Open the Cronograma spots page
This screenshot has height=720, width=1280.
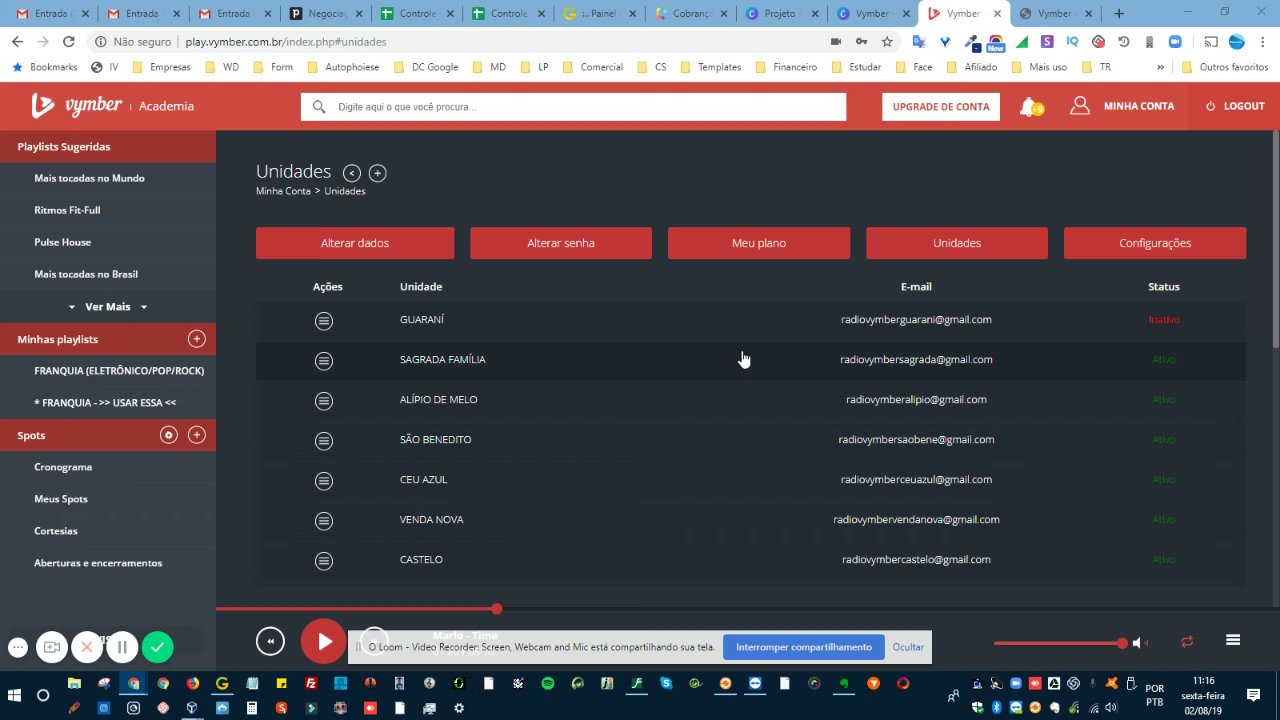point(63,467)
